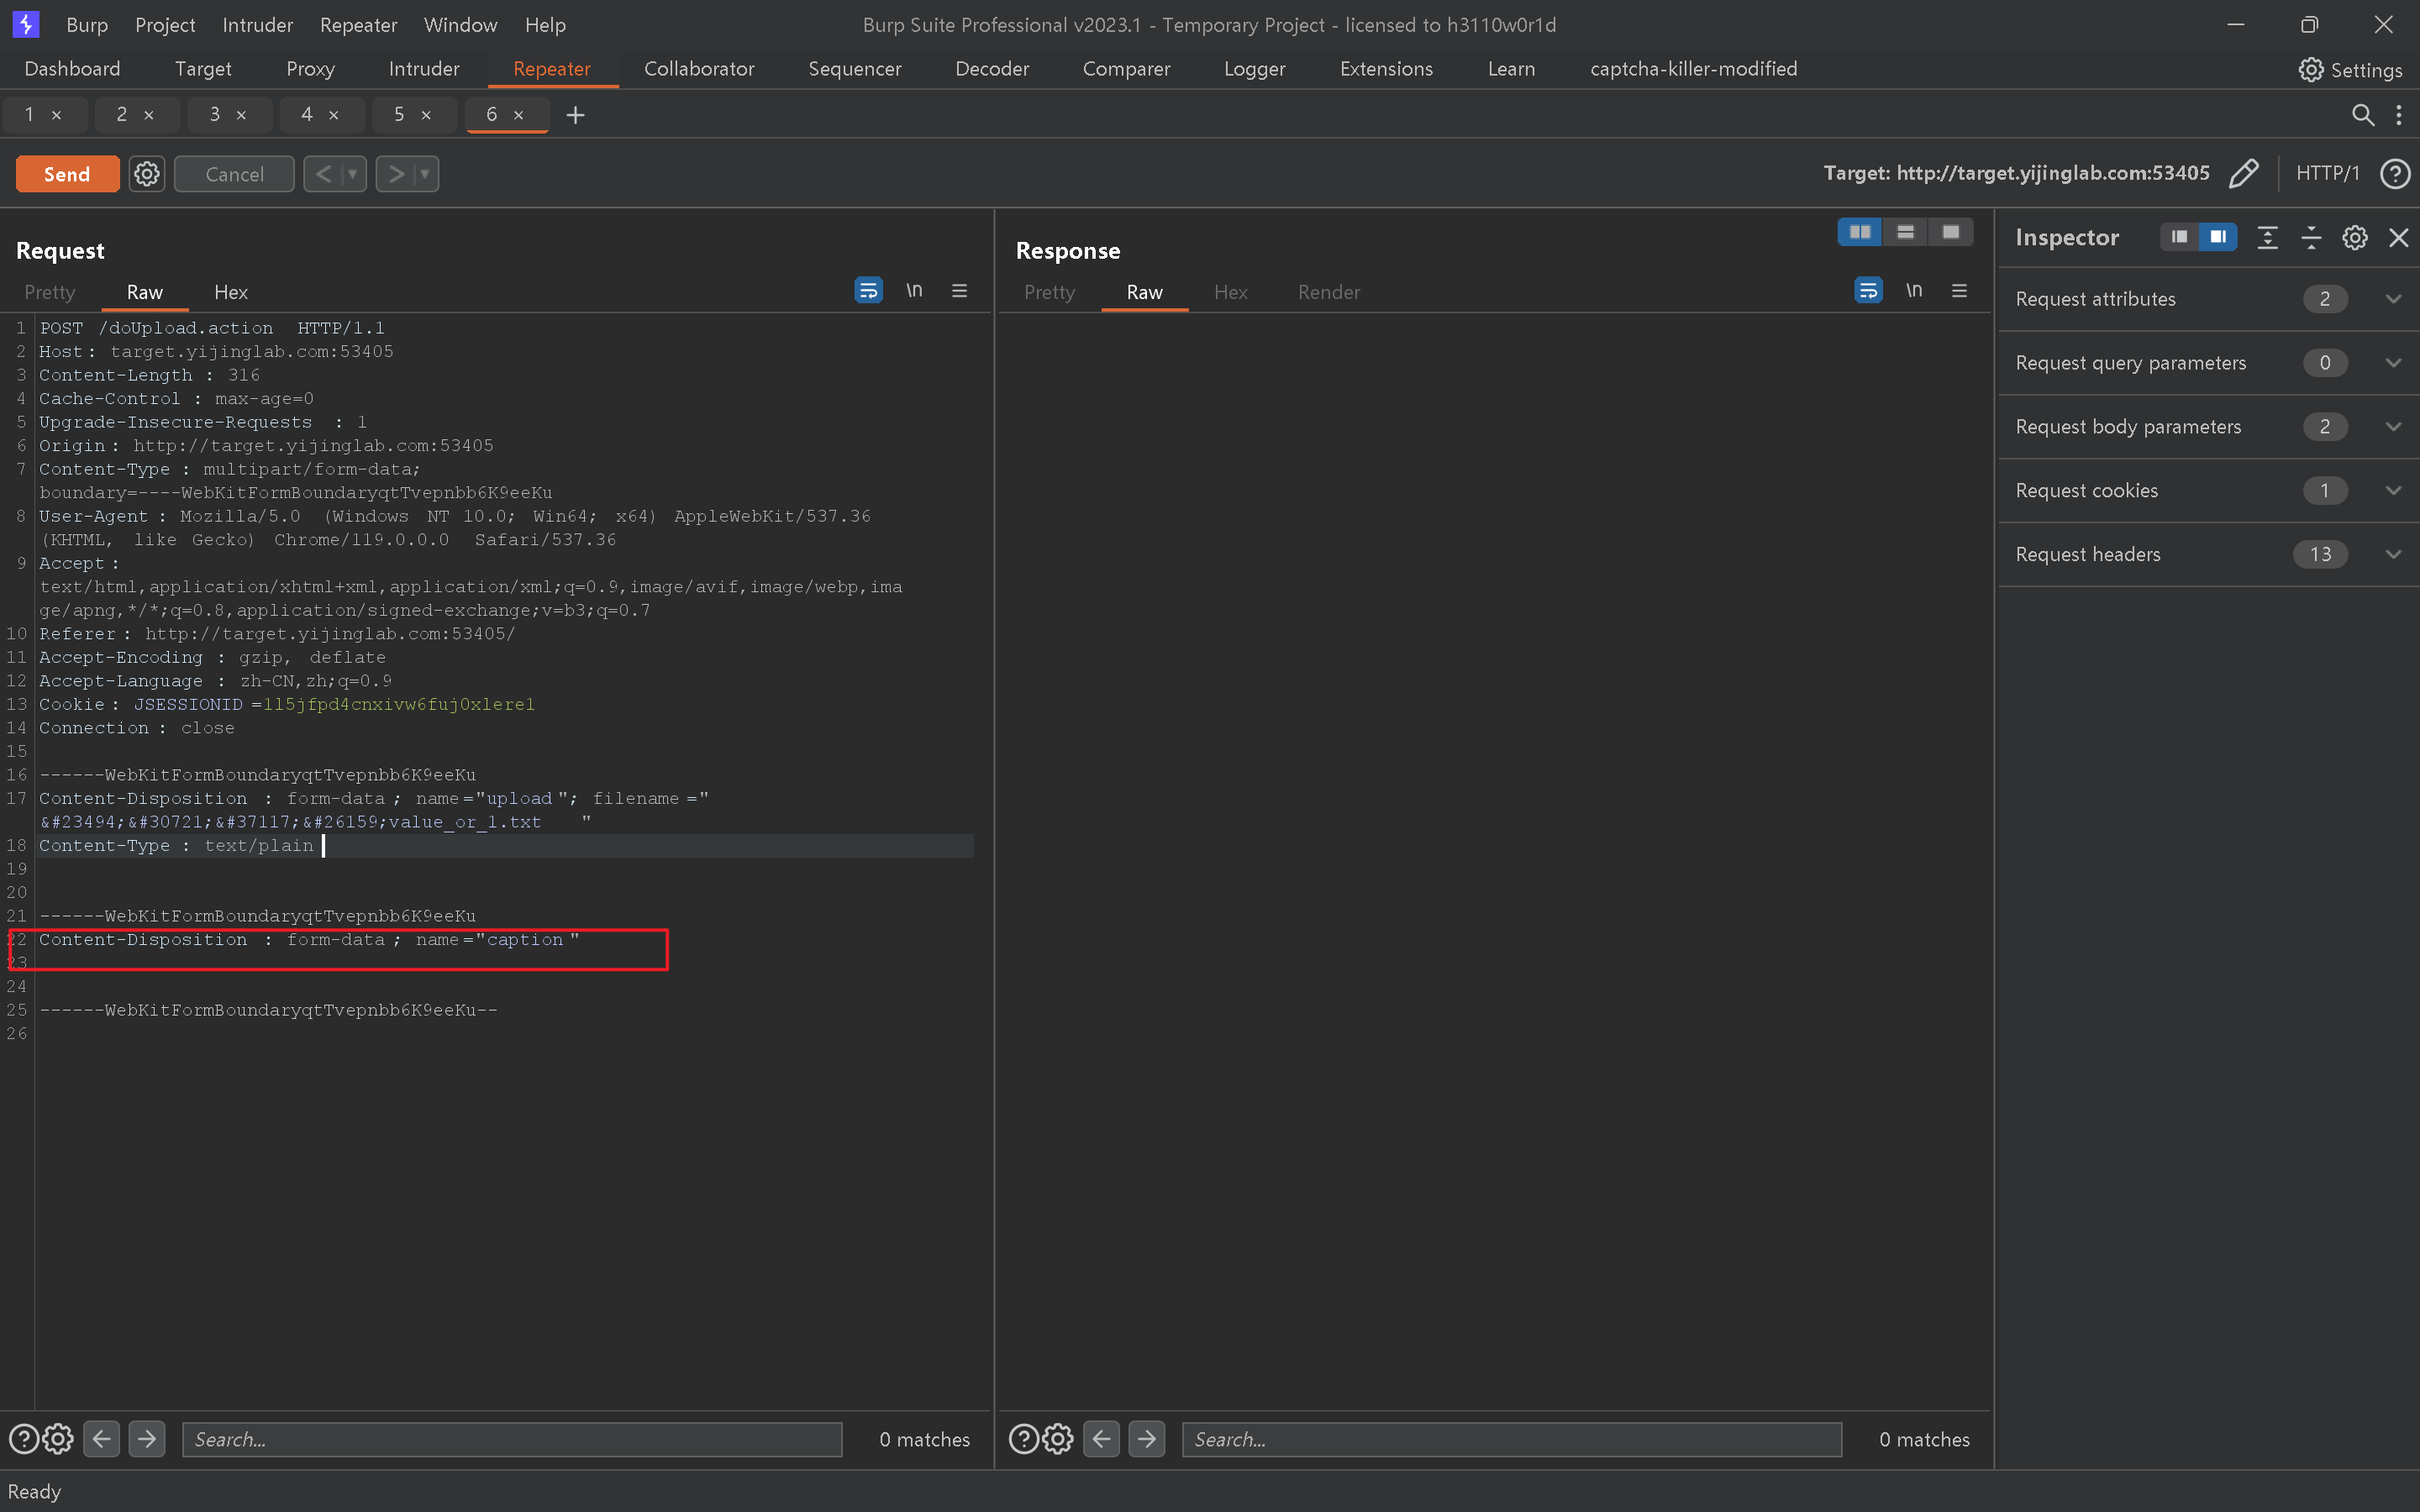Toggle request line wrap button
The width and height of the screenshot is (2420, 1512).
pyautogui.click(x=868, y=291)
